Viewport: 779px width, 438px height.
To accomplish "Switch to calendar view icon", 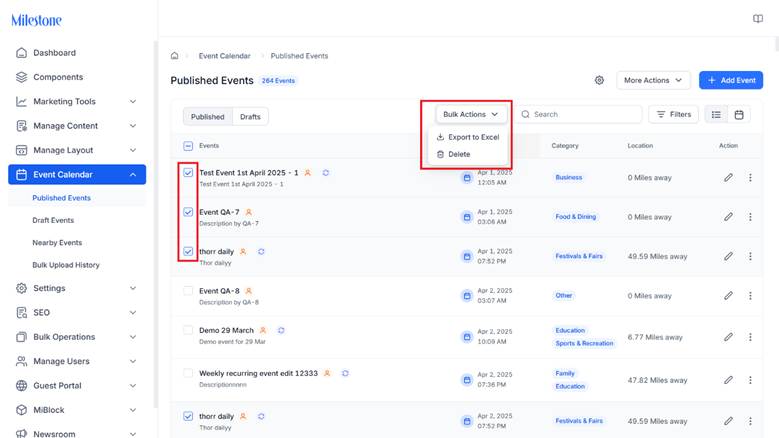I will click(739, 115).
